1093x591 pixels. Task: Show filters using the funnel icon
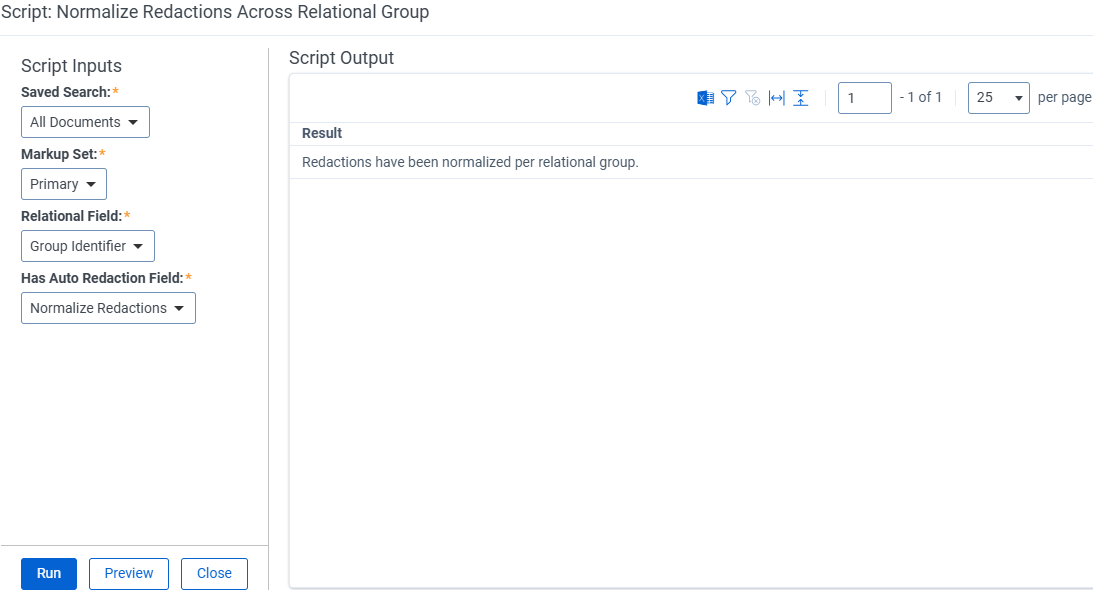pyautogui.click(x=728, y=98)
